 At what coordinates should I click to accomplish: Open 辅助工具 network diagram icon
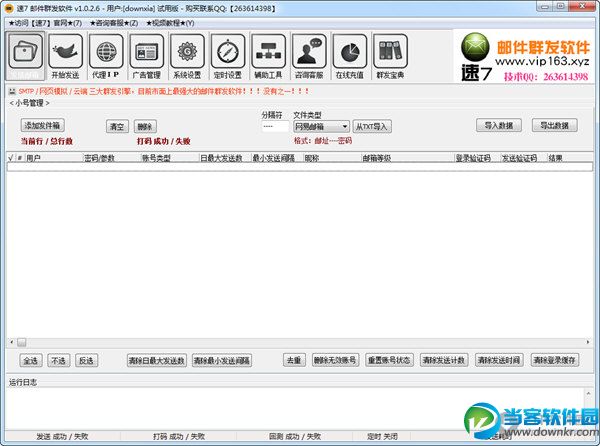pos(268,56)
